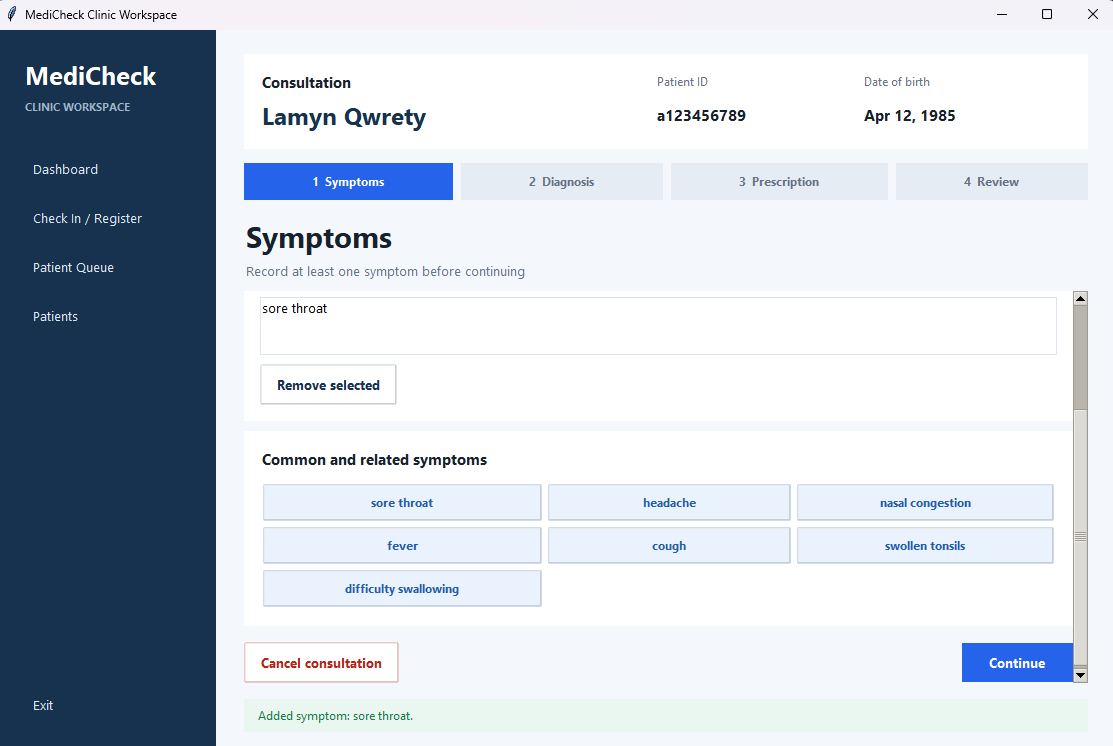Minimize the MediCheck window

point(1002,14)
